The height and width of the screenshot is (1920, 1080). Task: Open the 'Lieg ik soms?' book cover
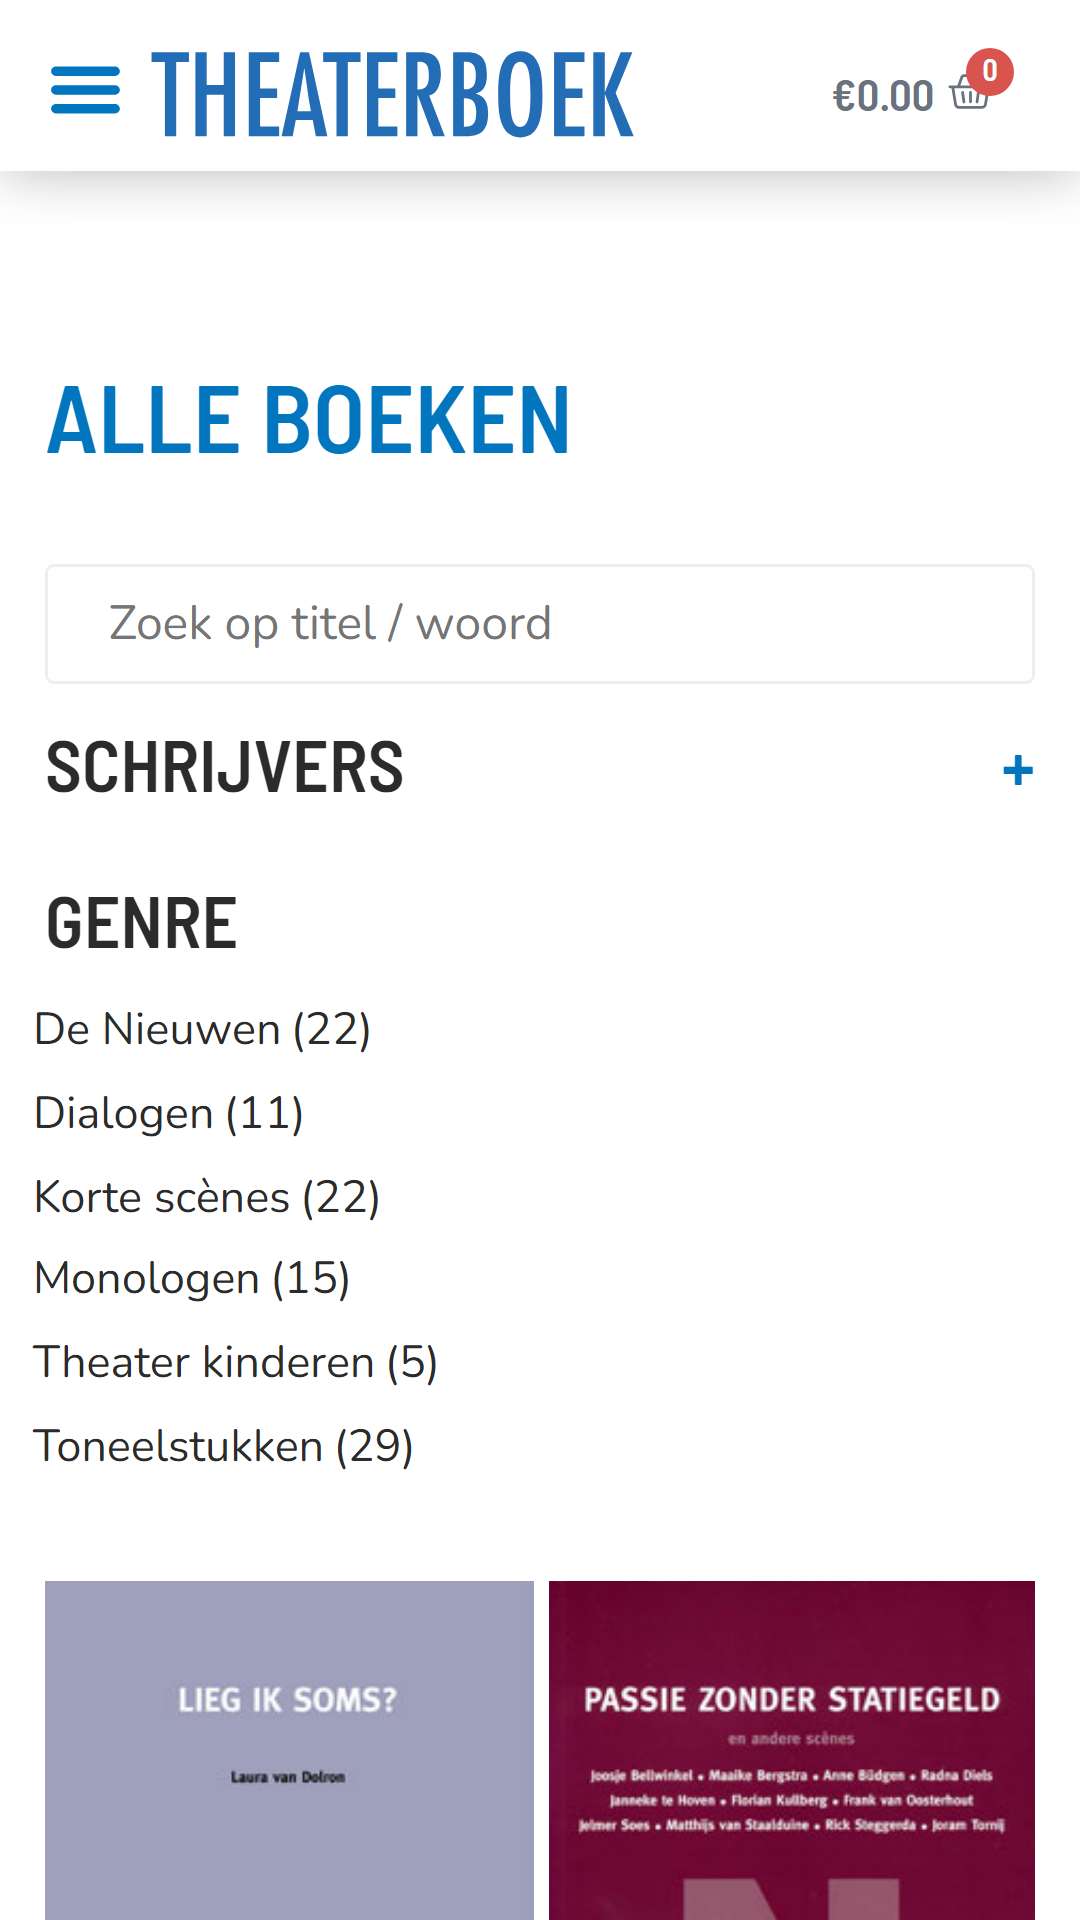point(289,1750)
